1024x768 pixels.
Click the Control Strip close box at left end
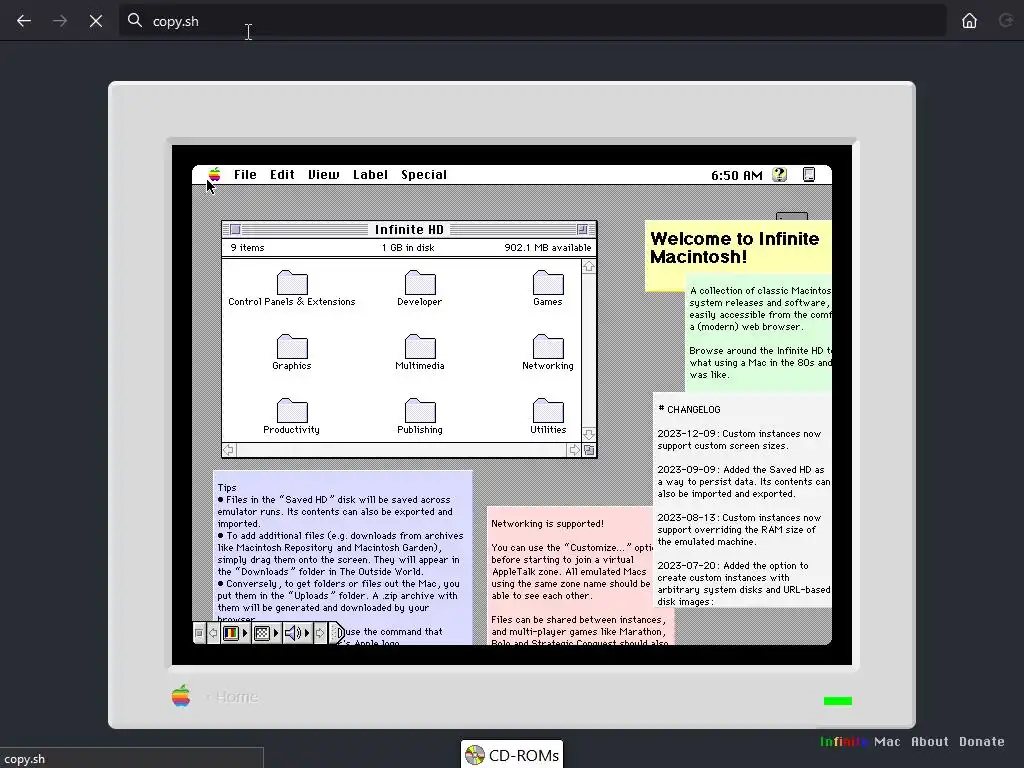tap(199, 633)
